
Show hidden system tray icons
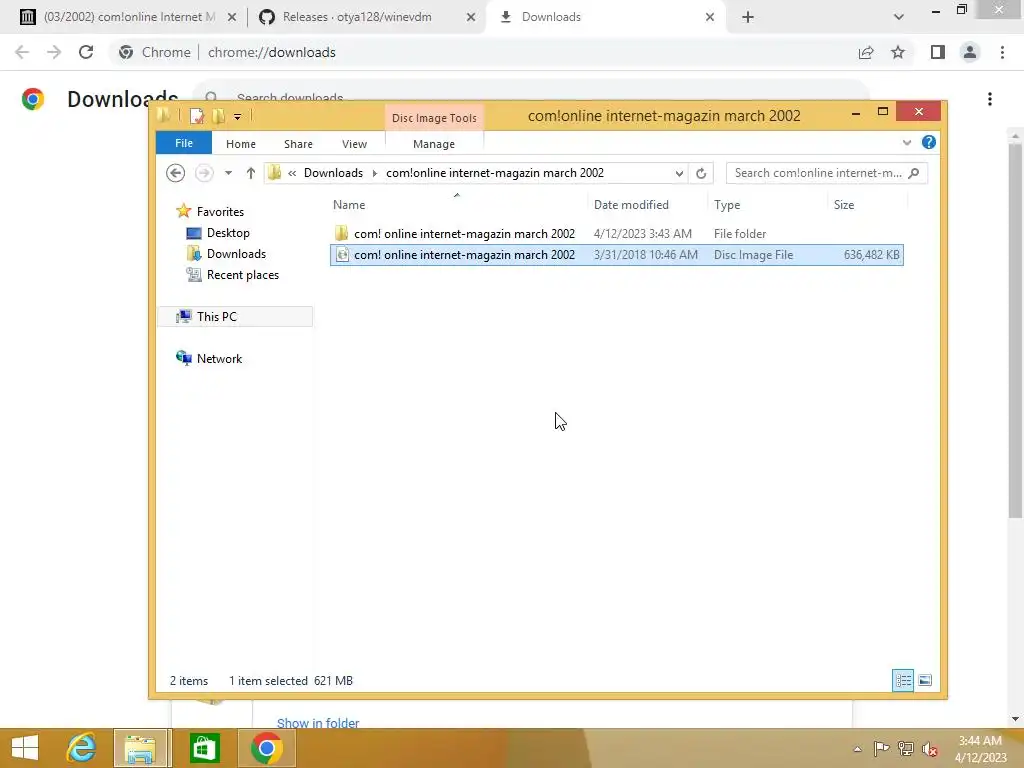[x=857, y=749]
